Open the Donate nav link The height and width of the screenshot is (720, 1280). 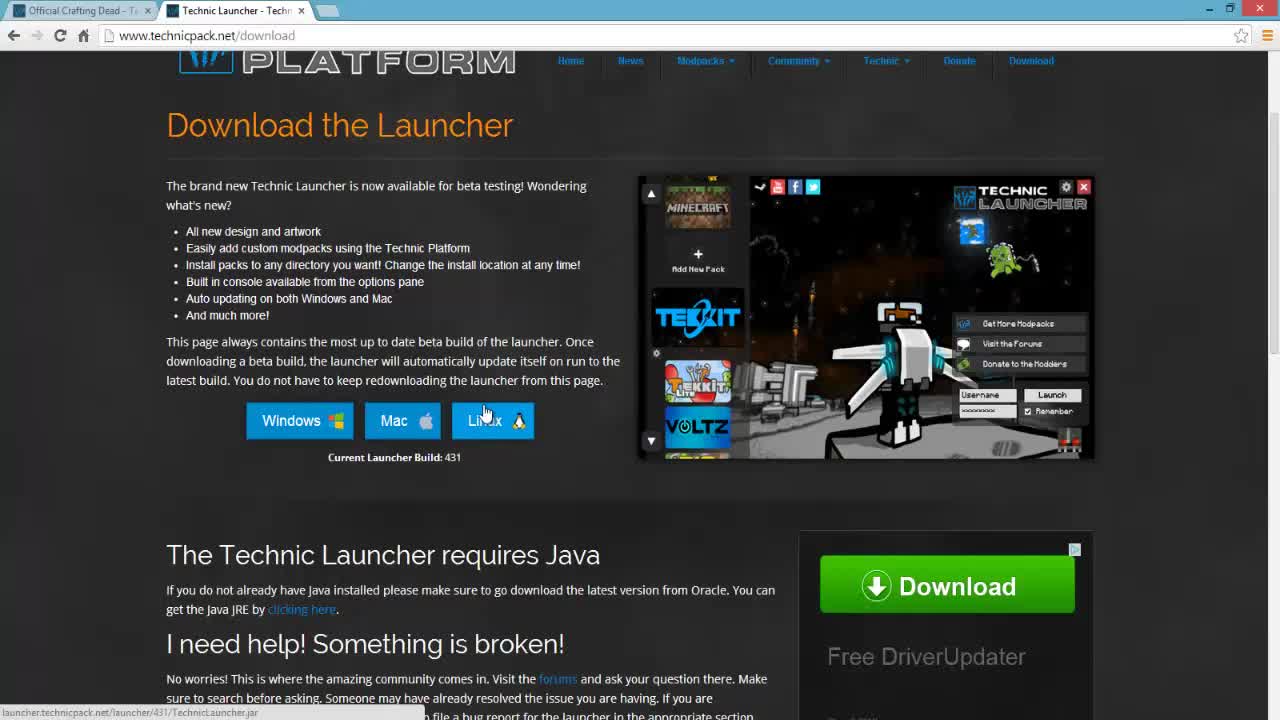[x=959, y=60]
